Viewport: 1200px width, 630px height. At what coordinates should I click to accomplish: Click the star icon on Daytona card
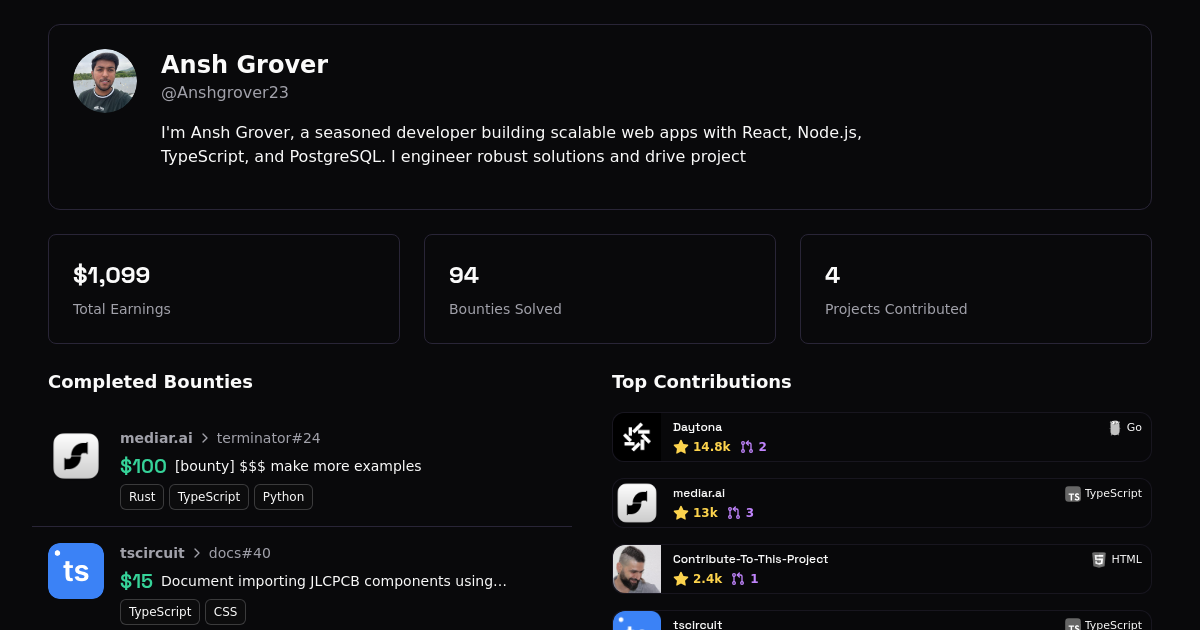[x=681, y=447]
